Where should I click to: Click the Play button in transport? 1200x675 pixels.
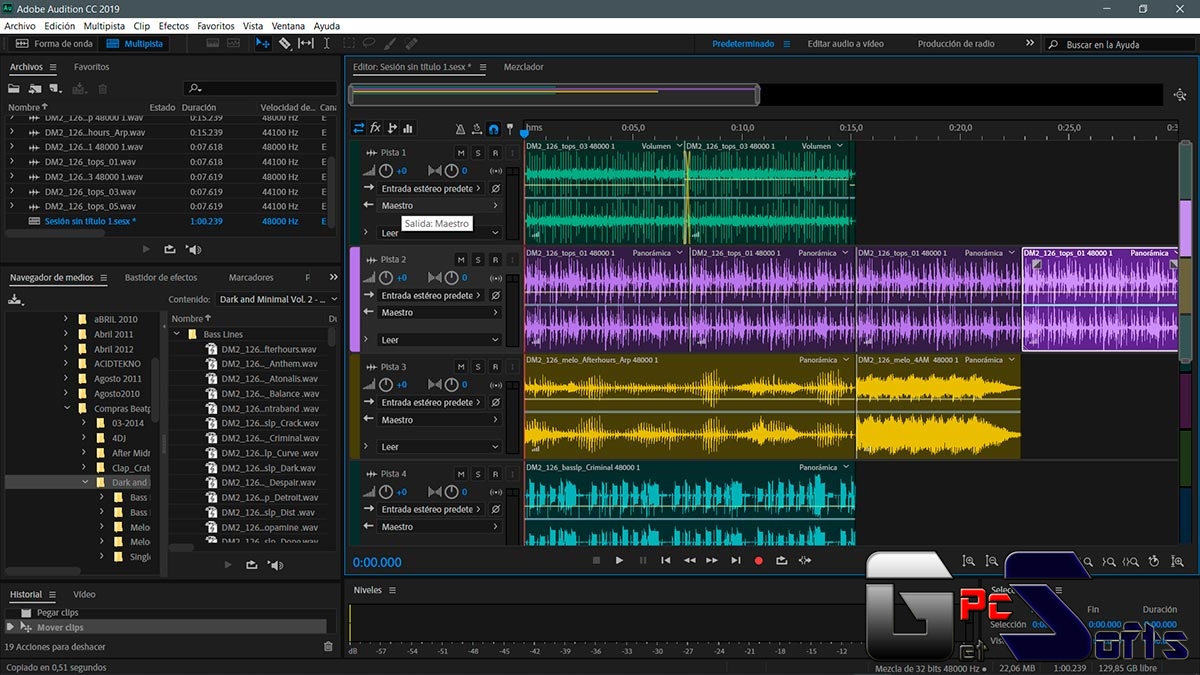click(619, 561)
